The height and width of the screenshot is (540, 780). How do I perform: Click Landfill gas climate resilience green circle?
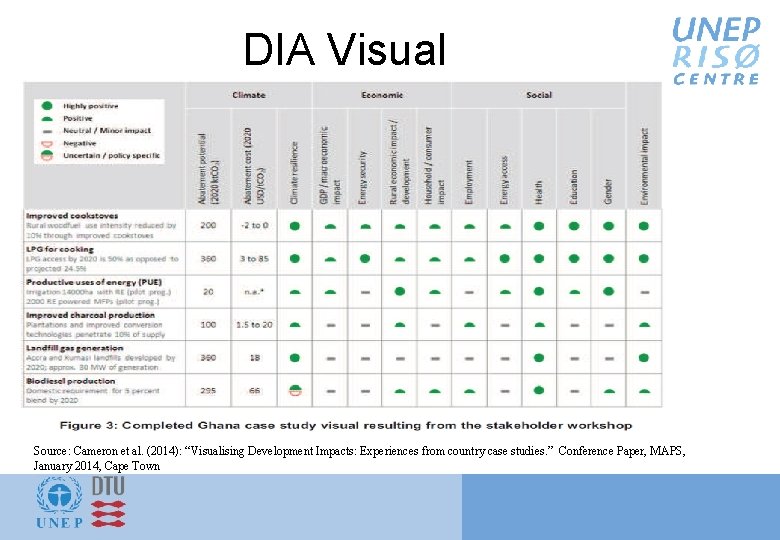point(295,358)
